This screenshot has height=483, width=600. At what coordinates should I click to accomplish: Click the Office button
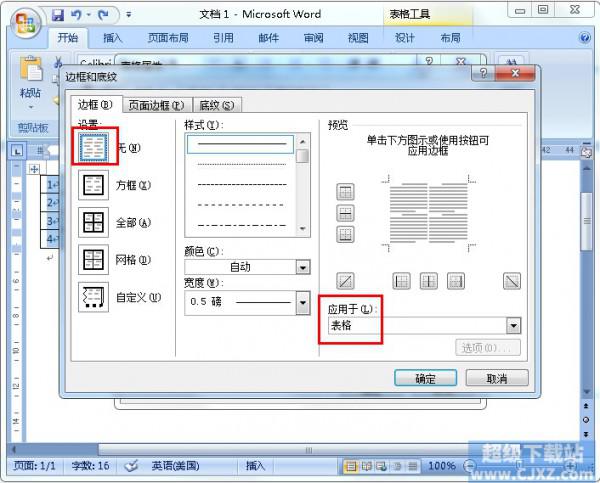pyautogui.click(x=26, y=22)
